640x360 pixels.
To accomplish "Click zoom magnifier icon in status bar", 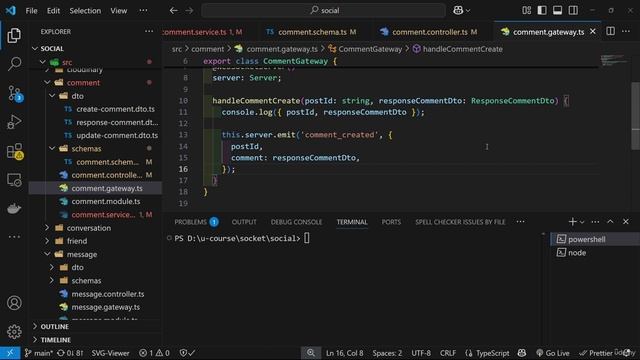I will [x=311, y=353].
